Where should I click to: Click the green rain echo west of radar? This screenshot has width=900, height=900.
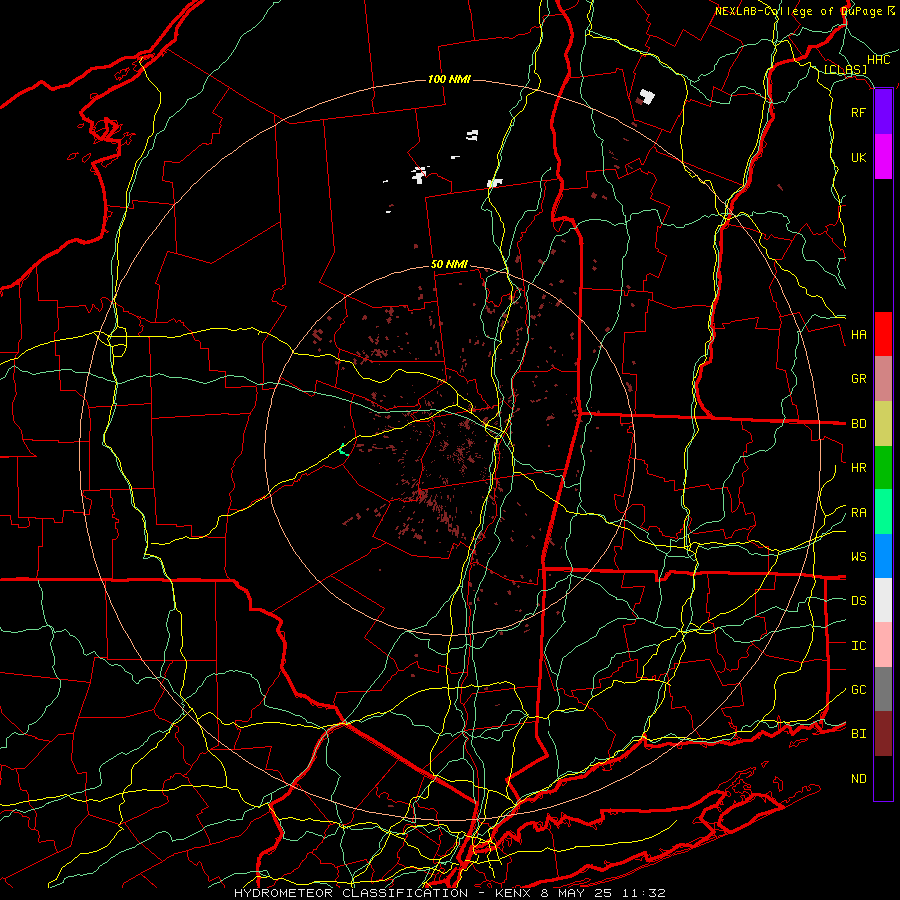(343, 449)
